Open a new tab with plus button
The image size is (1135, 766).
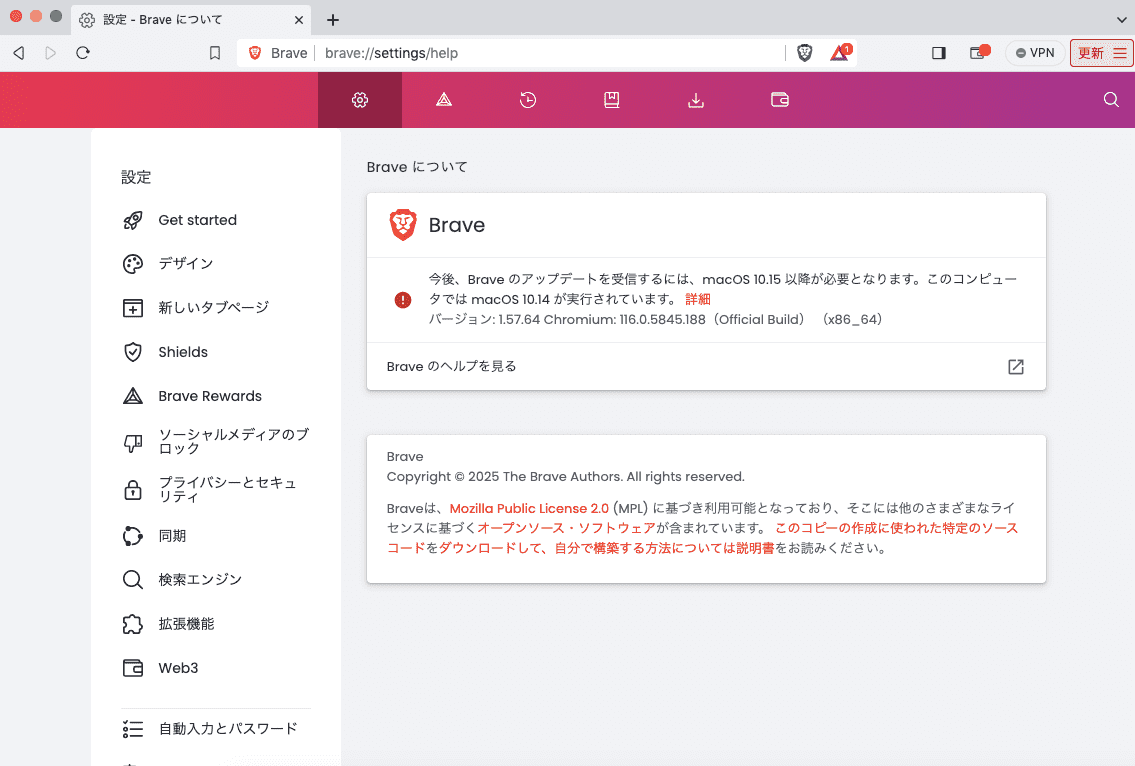[x=333, y=20]
